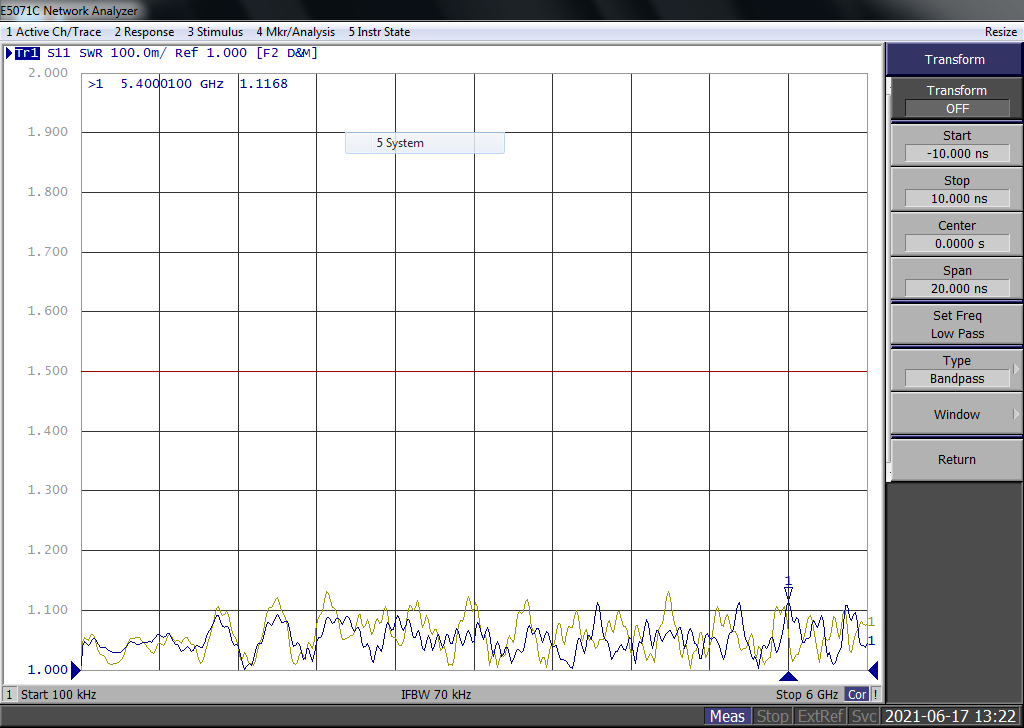Click the reference position triangle at left axis

point(76,669)
